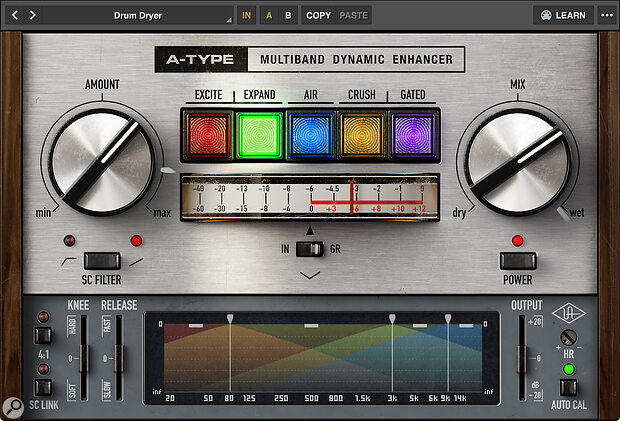Toggle the POWER switch

(518, 260)
